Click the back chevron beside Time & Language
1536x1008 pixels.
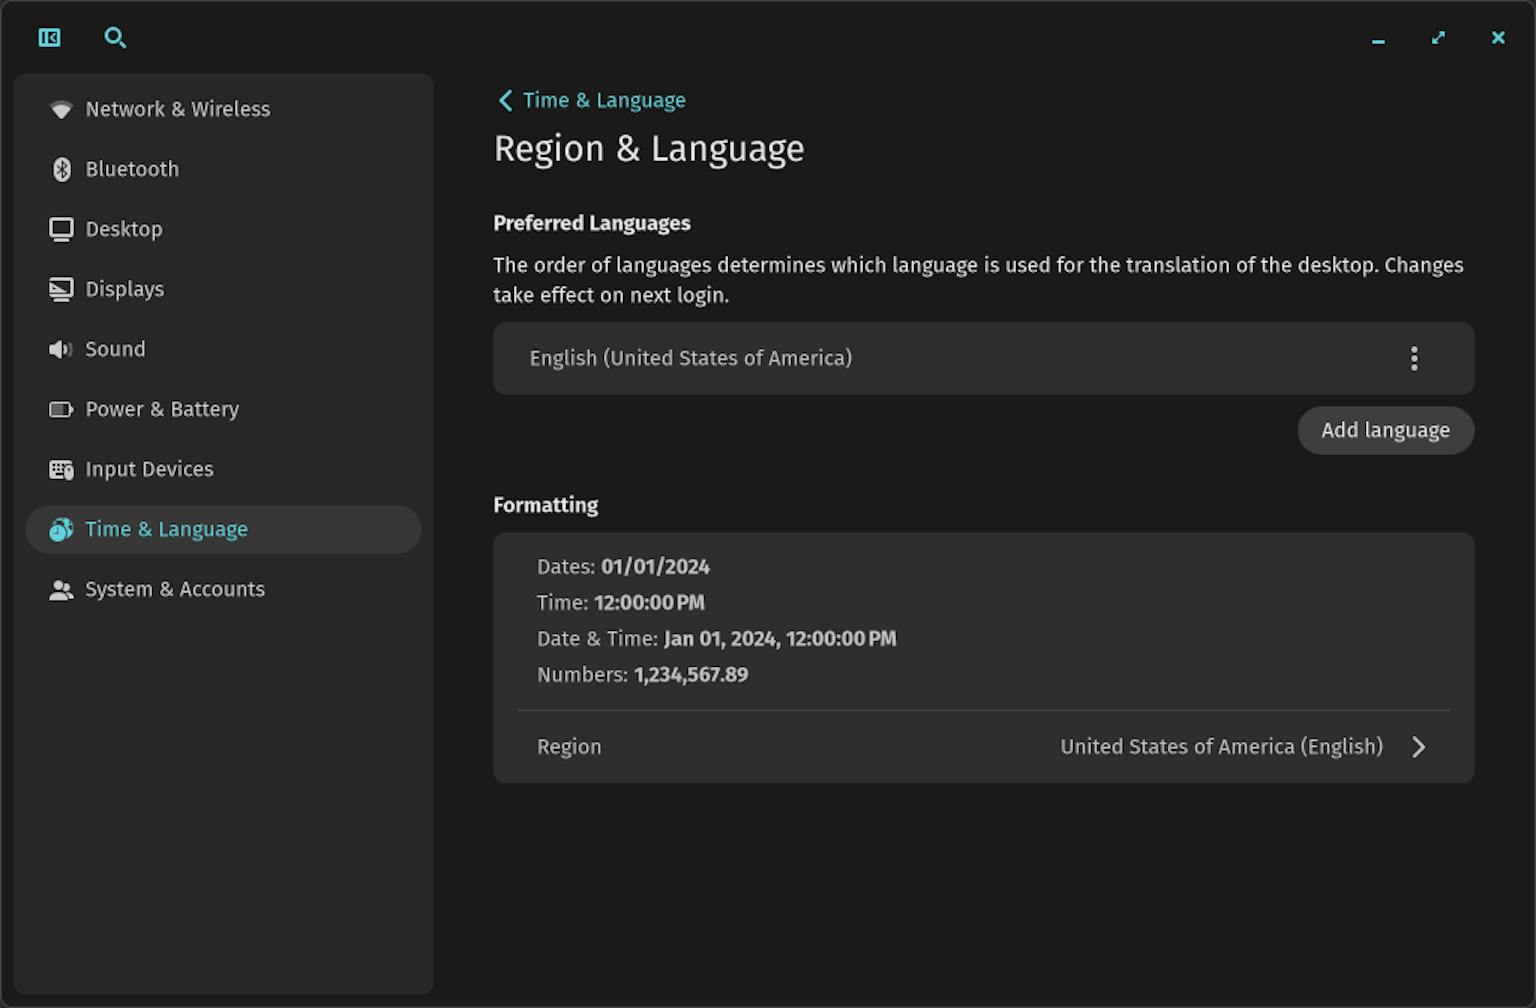click(x=505, y=100)
